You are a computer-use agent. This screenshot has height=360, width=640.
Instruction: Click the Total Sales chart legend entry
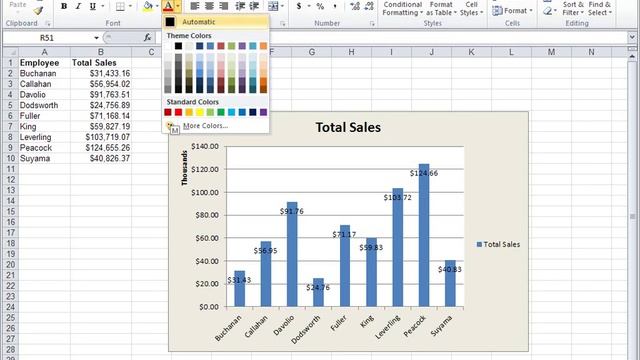point(499,244)
